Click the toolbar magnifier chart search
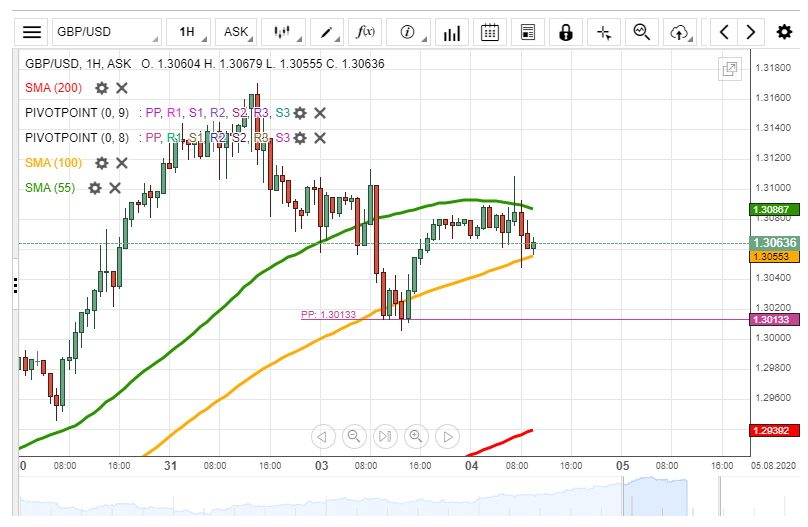The height and width of the screenshot is (527, 808). pos(642,32)
